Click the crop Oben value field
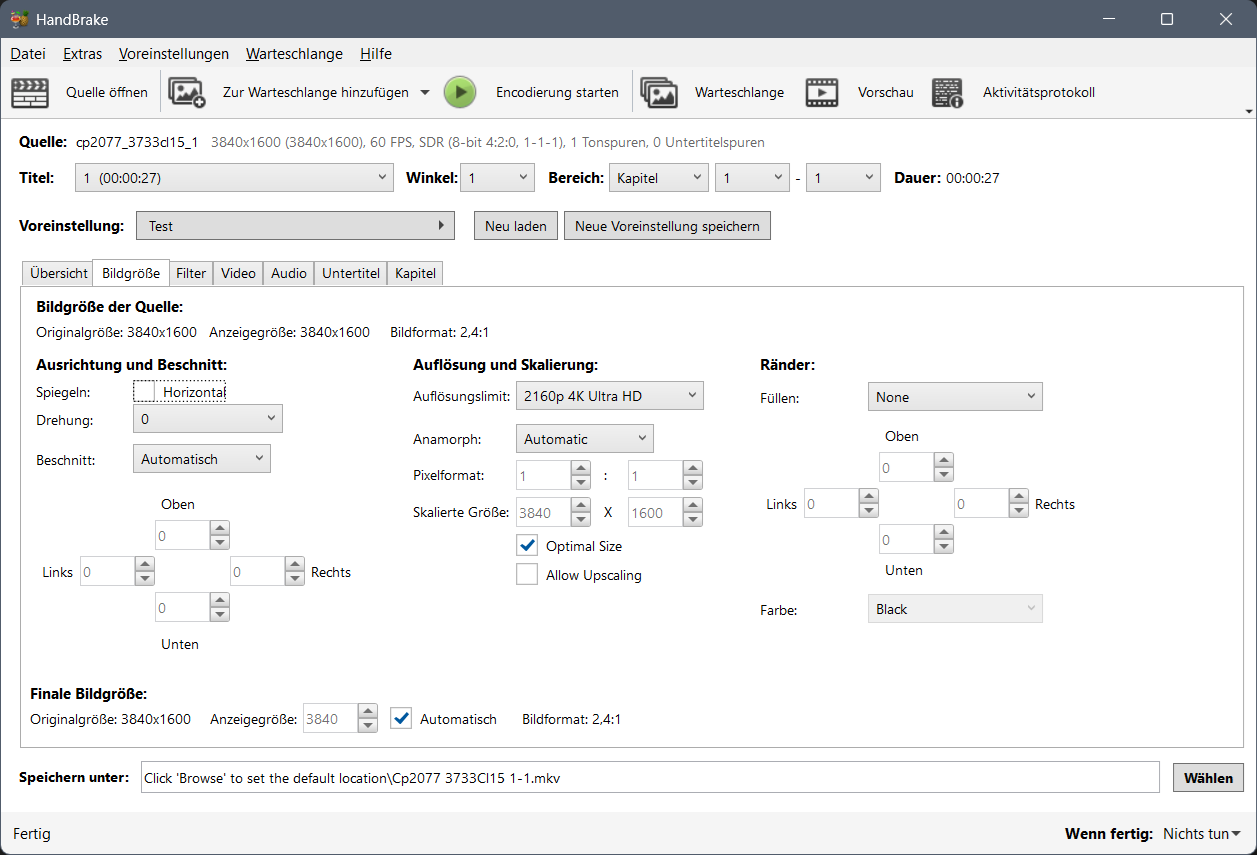This screenshot has width=1257, height=855. pyautogui.click(x=183, y=535)
